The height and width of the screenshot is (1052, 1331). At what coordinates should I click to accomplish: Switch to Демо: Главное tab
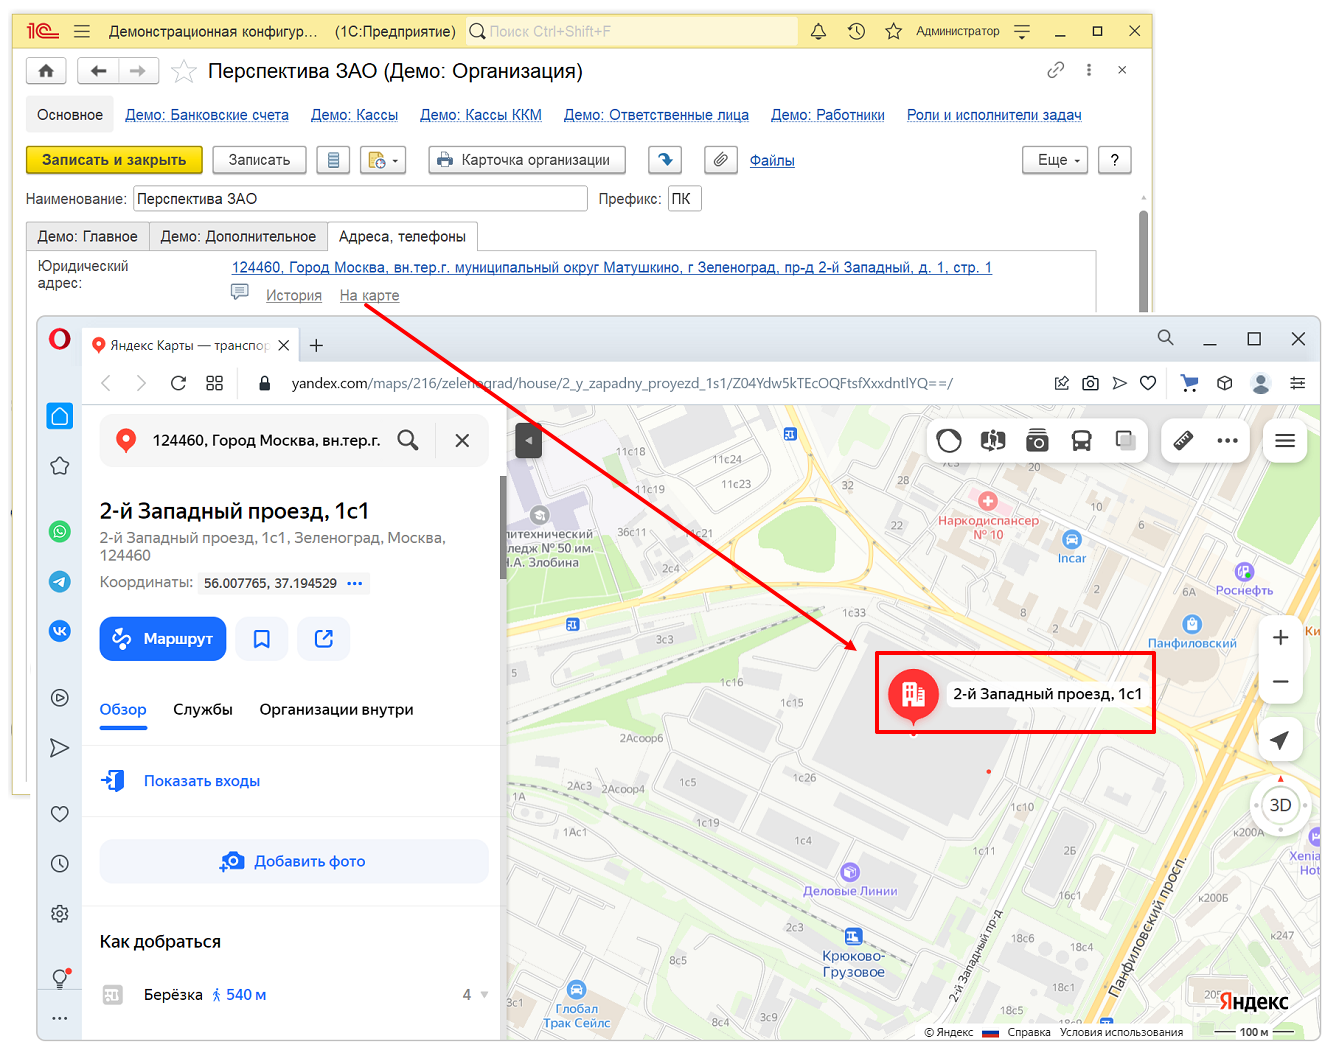tap(88, 236)
